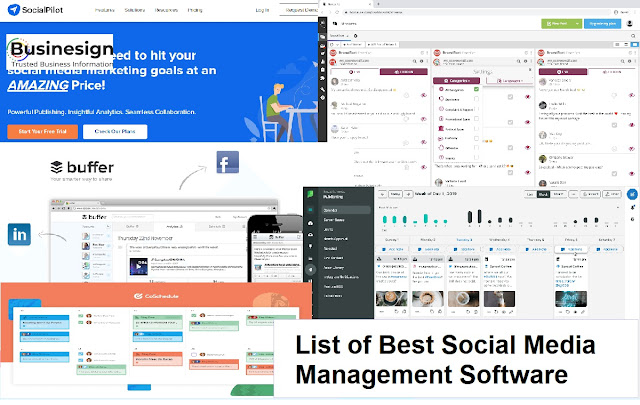This screenshot has height=405, width=640.
Task: Open Sunday's coffee post image thumbnail
Action: point(391,298)
